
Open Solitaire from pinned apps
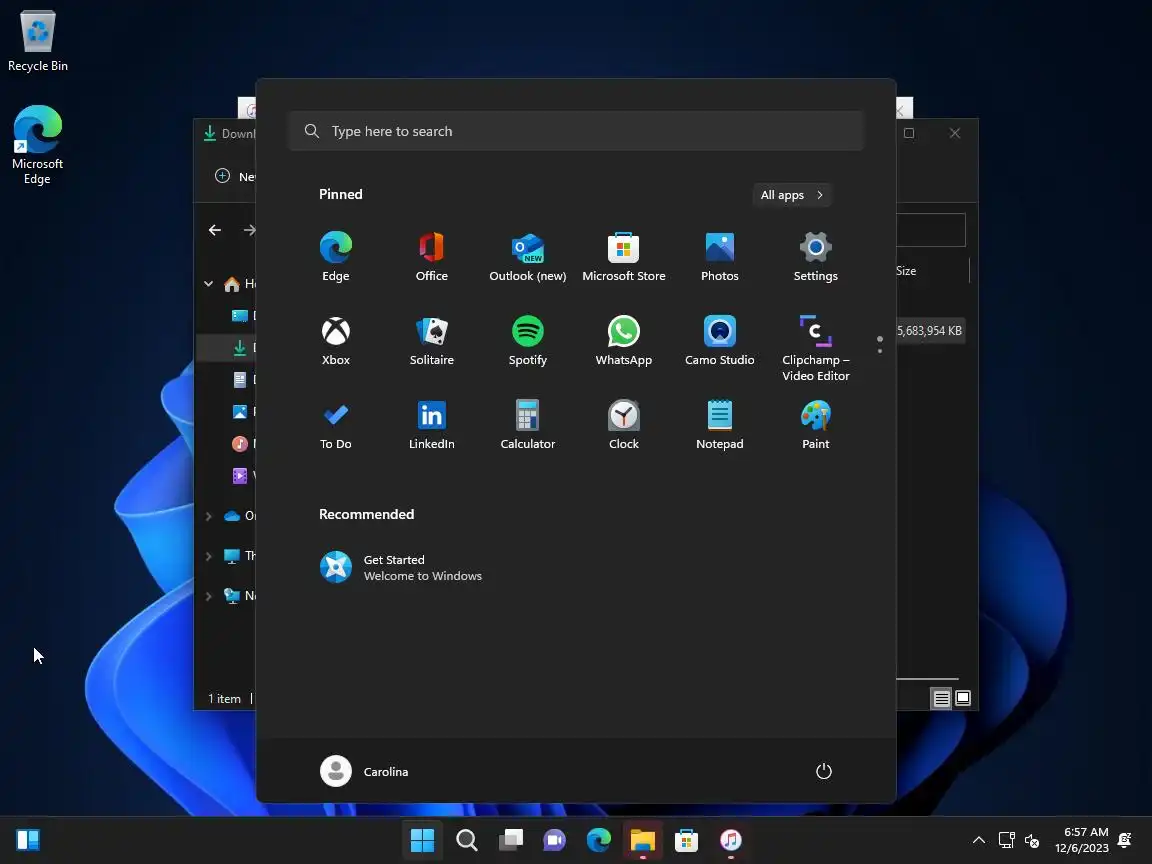431,340
